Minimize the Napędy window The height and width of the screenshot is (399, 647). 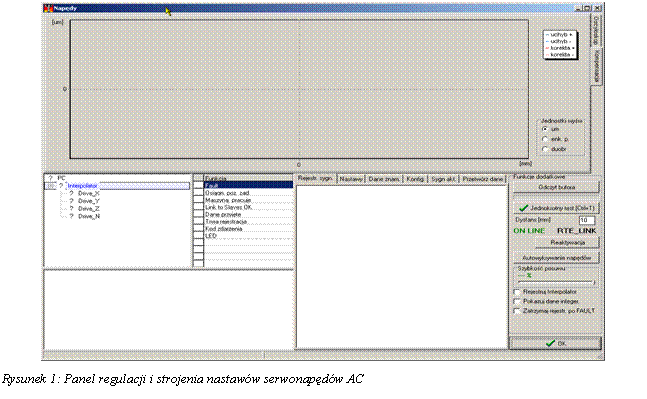tap(578, 8)
